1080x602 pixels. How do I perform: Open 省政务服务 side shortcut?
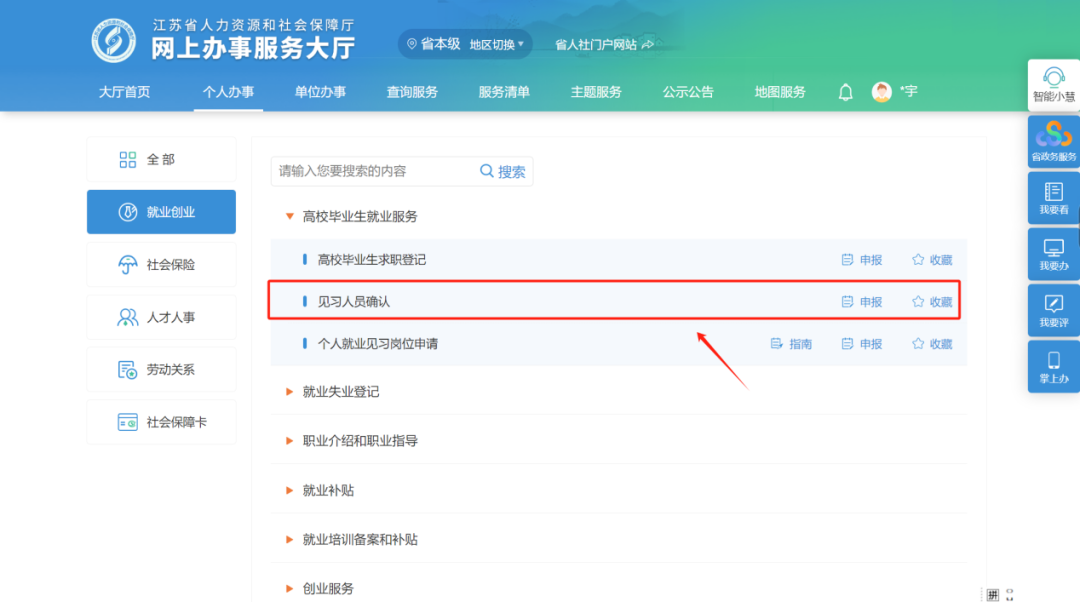pyautogui.click(x=1053, y=141)
